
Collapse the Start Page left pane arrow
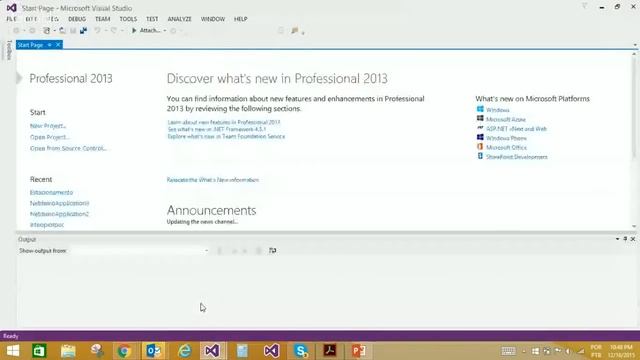click(19, 78)
